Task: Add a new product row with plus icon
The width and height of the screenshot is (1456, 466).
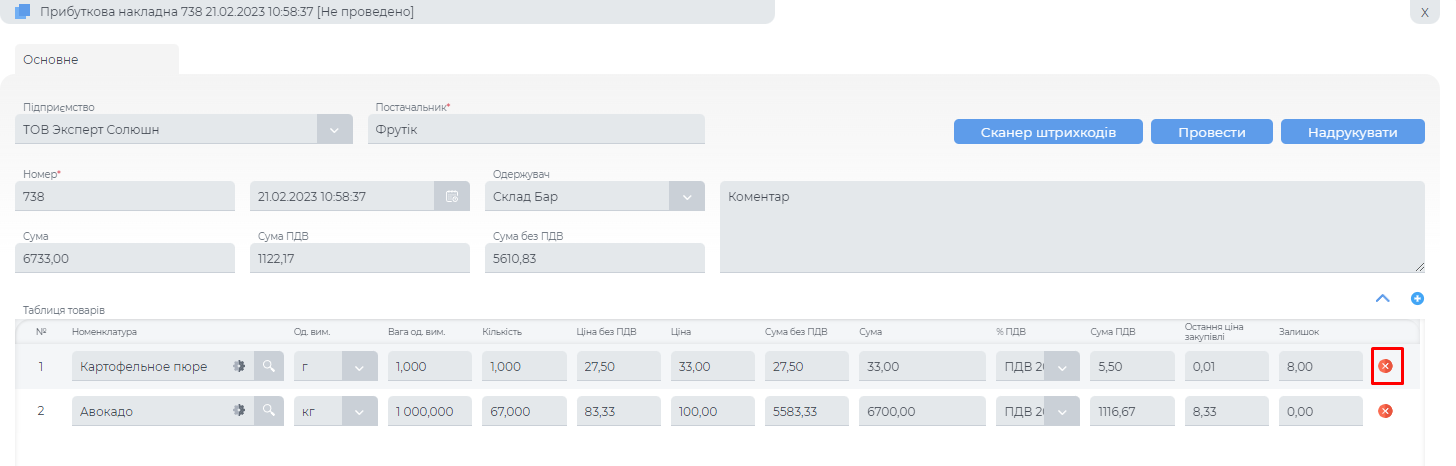Action: pos(1417,298)
